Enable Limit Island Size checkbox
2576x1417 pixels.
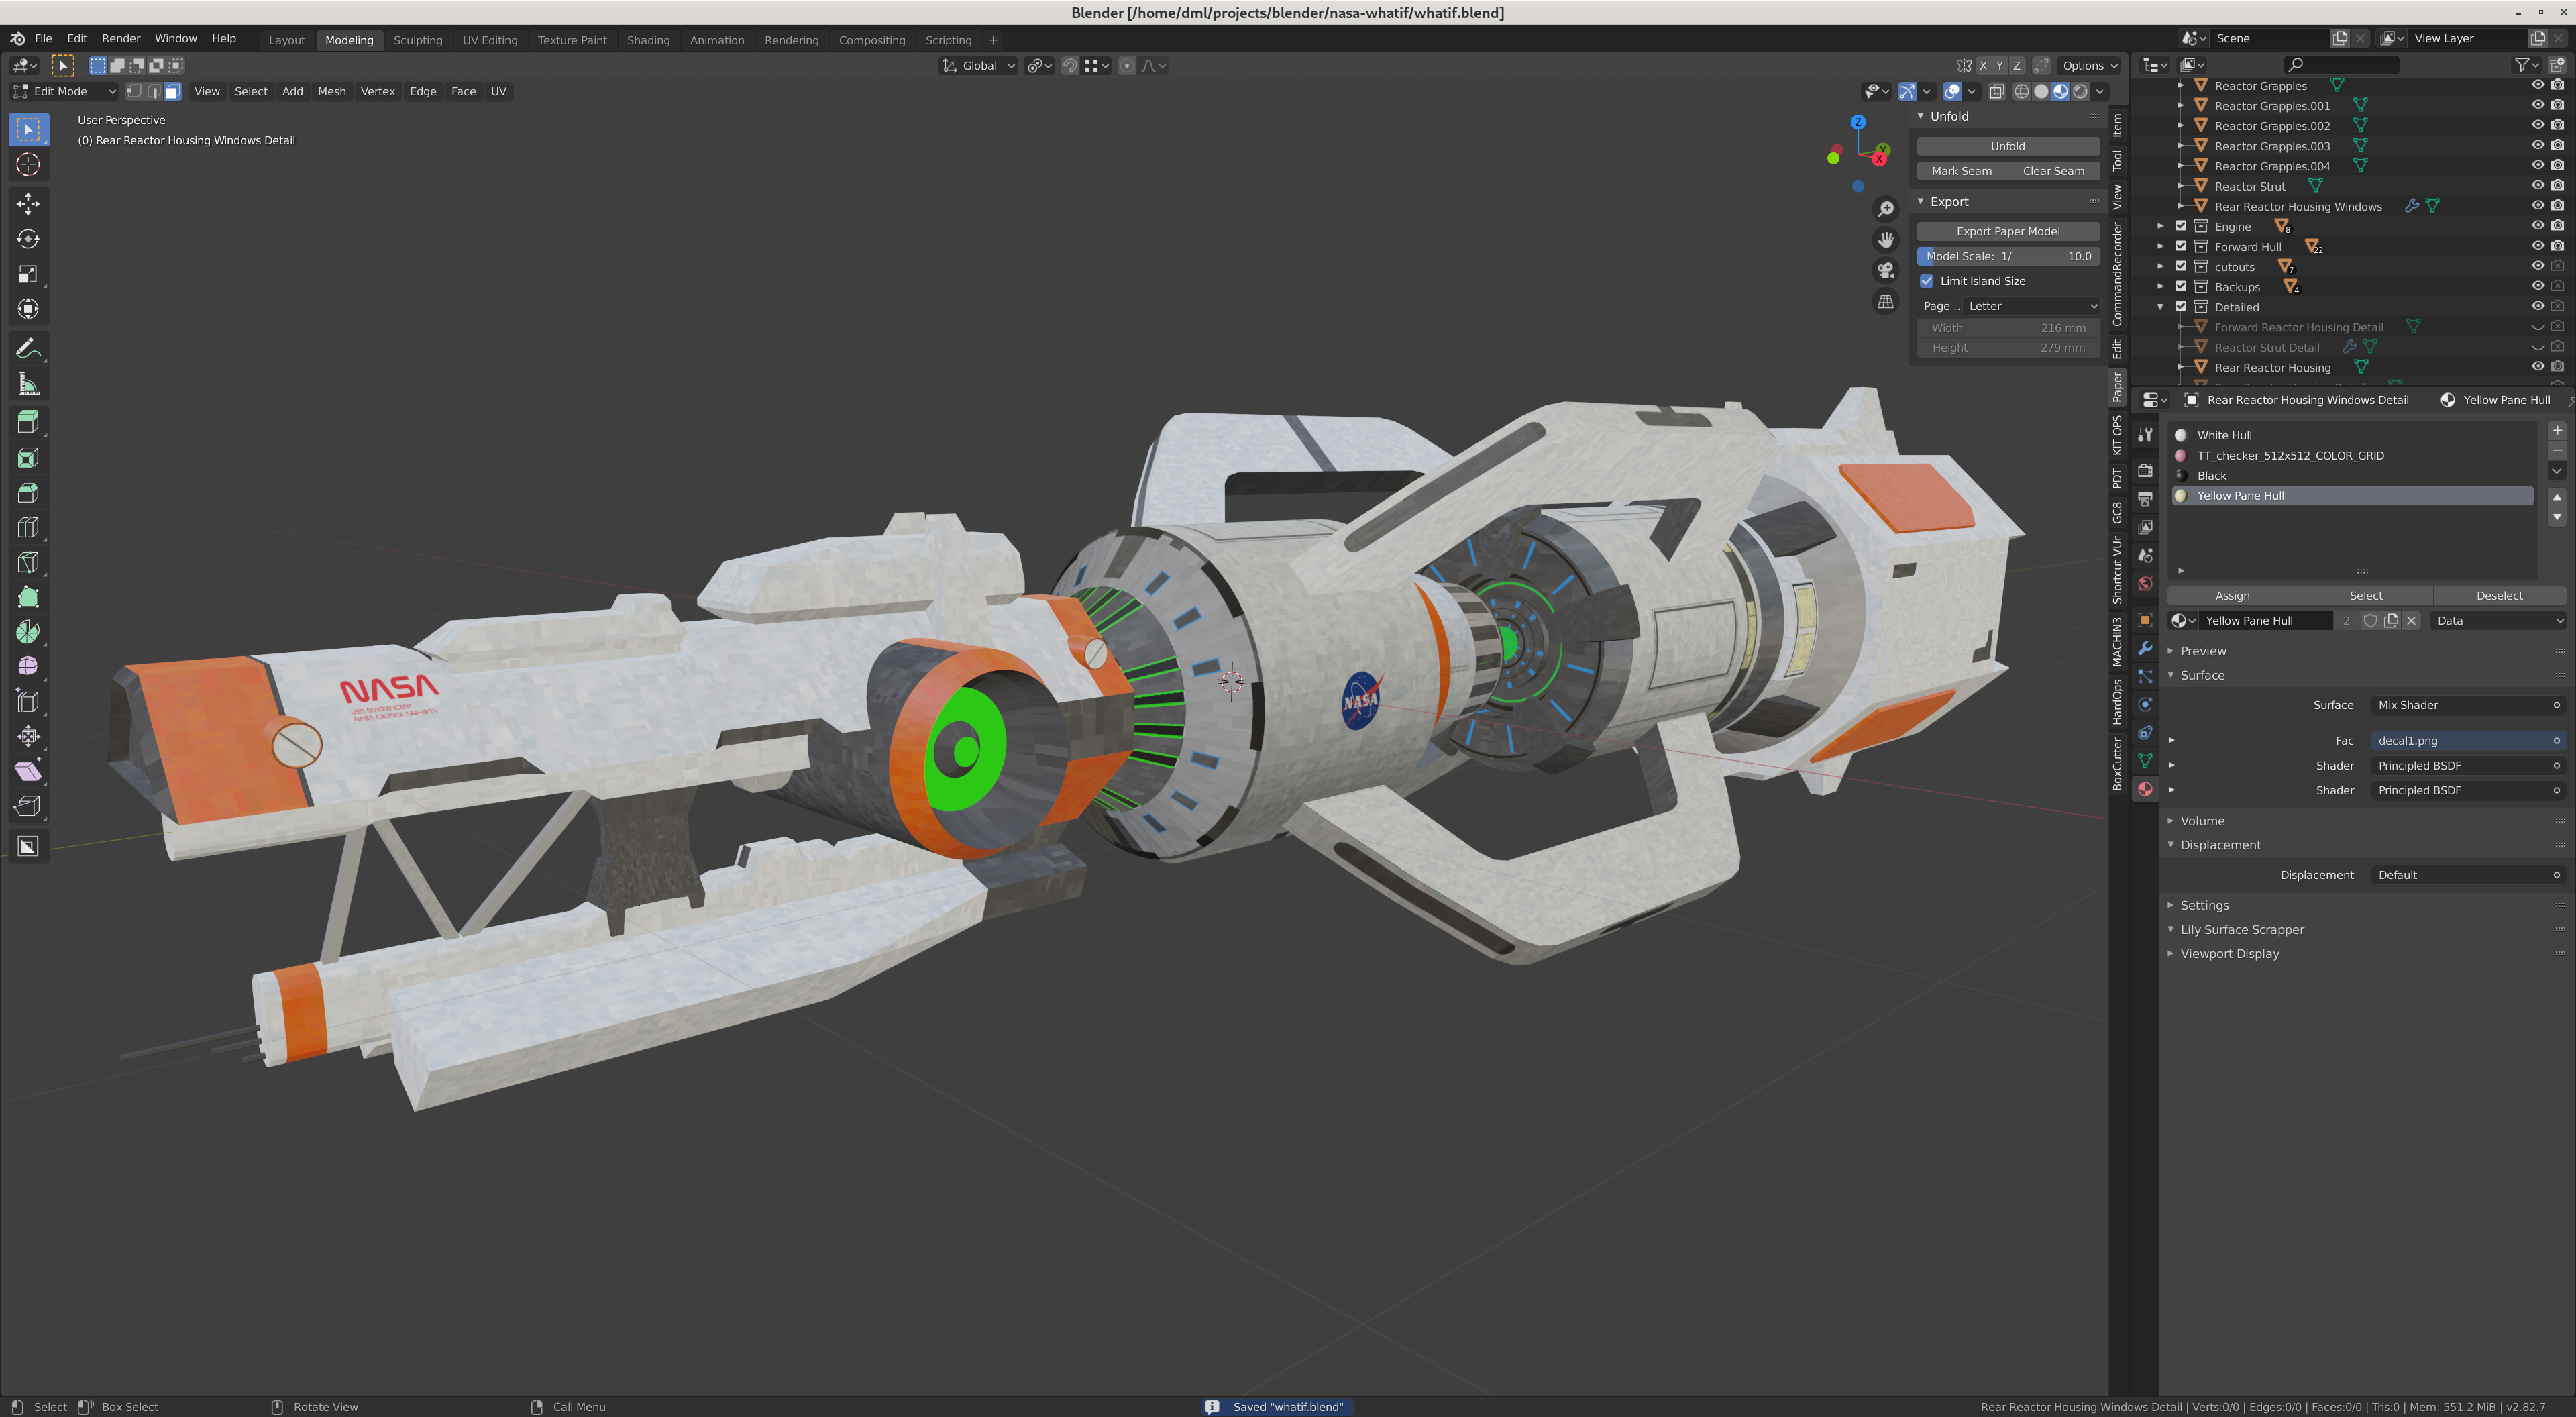click(1927, 281)
